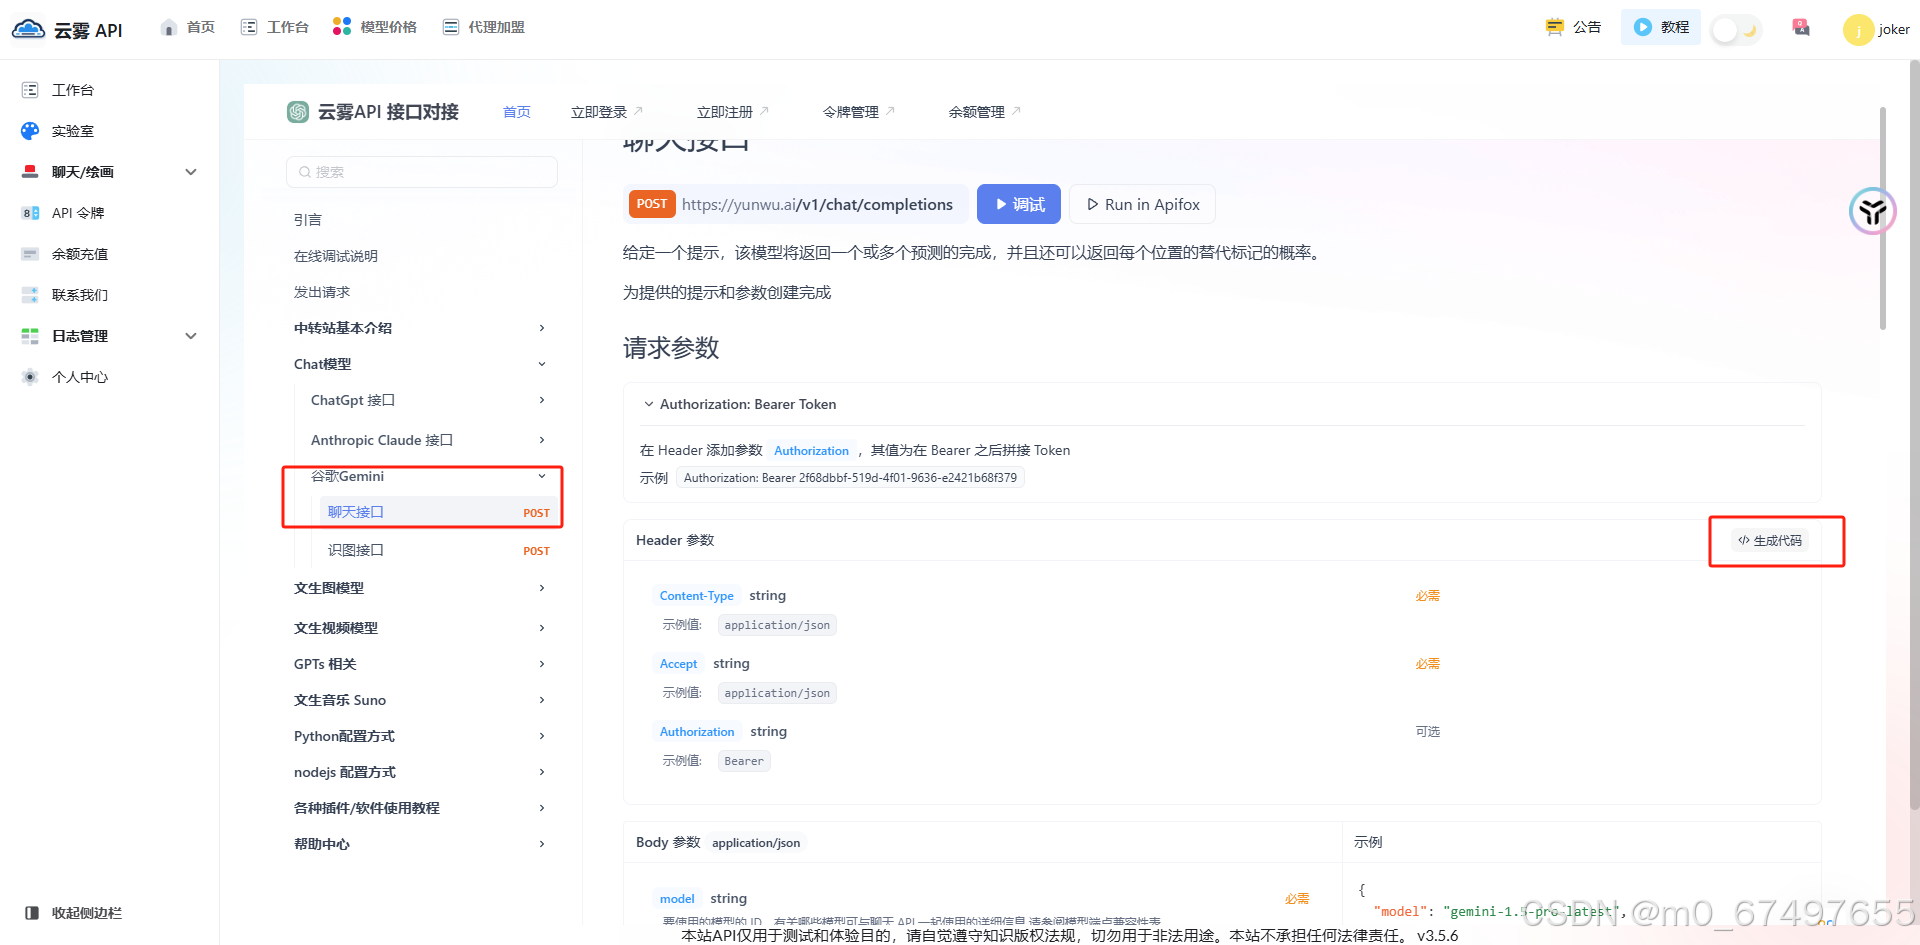Expand nodejs 配置方式 section
Image resolution: width=1920 pixels, height=945 pixels.
coord(422,772)
